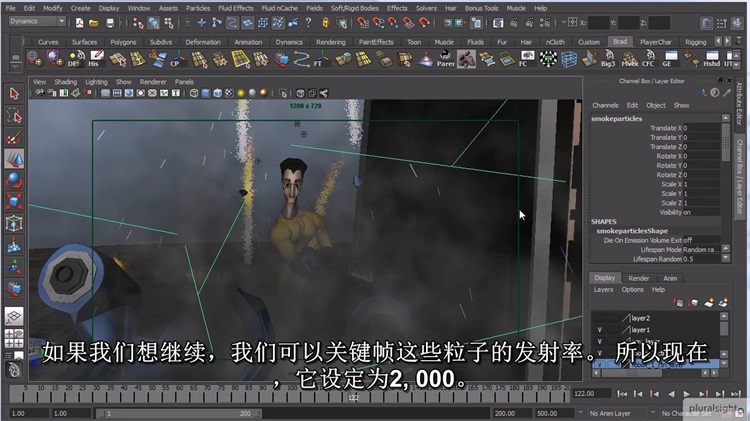Click channel box scroll up arrow
Screen dimensions: 750x421
pos(726,118)
